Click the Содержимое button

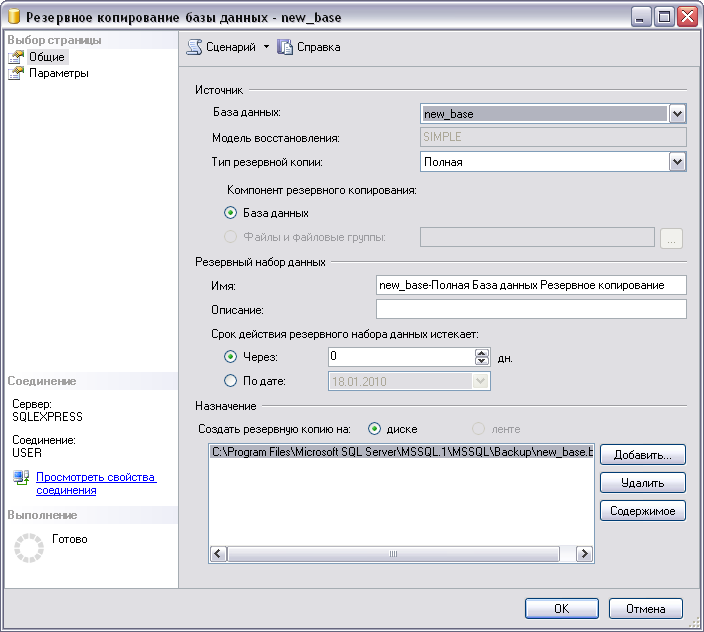click(x=642, y=511)
